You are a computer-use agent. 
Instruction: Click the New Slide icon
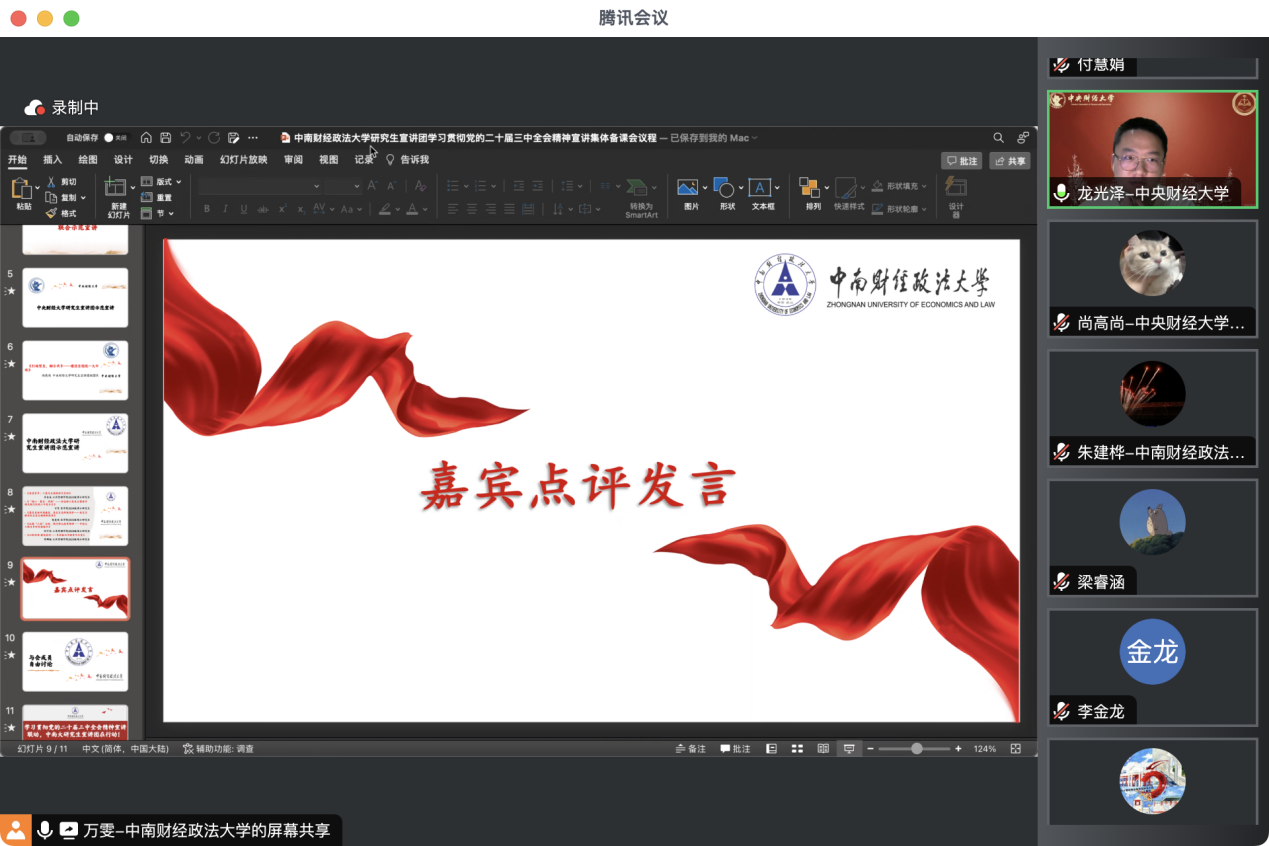pyautogui.click(x=117, y=188)
